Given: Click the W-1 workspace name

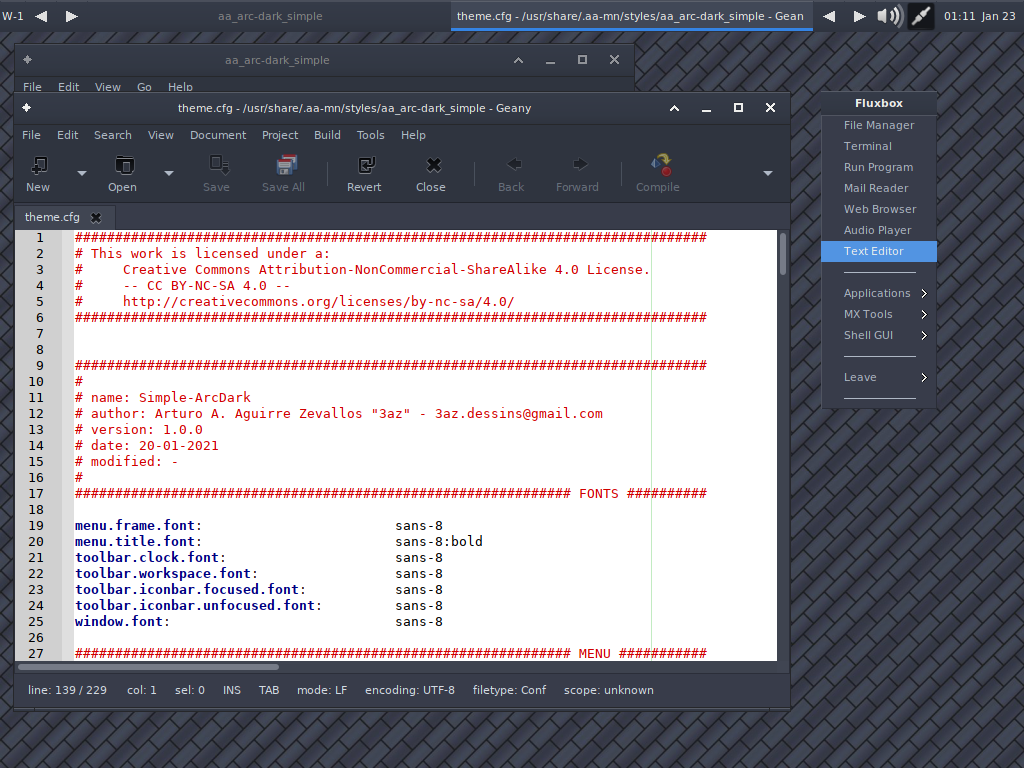Looking at the screenshot, I should click(13, 16).
